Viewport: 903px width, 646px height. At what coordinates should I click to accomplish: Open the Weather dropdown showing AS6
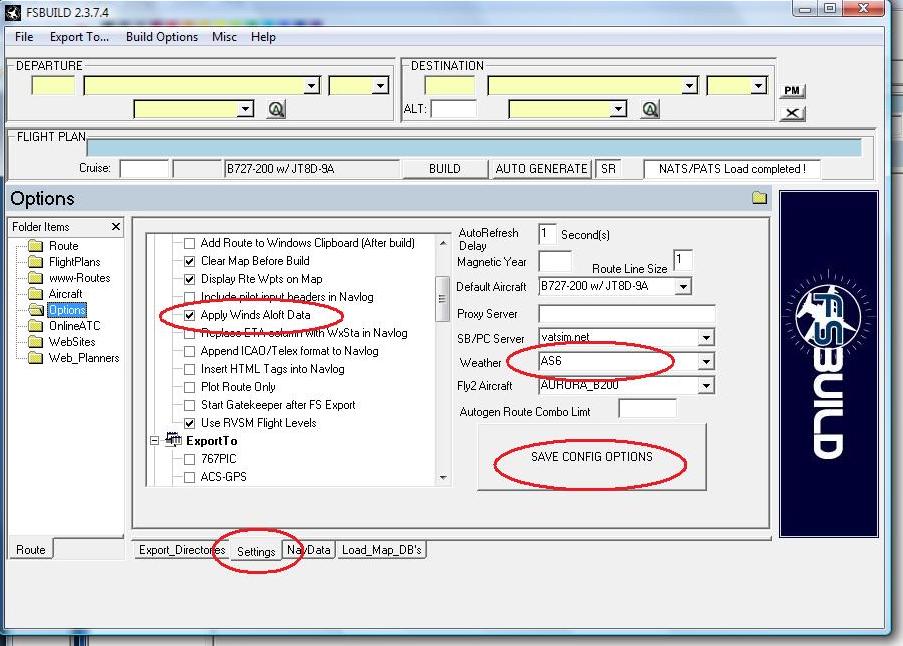point(705,362)
